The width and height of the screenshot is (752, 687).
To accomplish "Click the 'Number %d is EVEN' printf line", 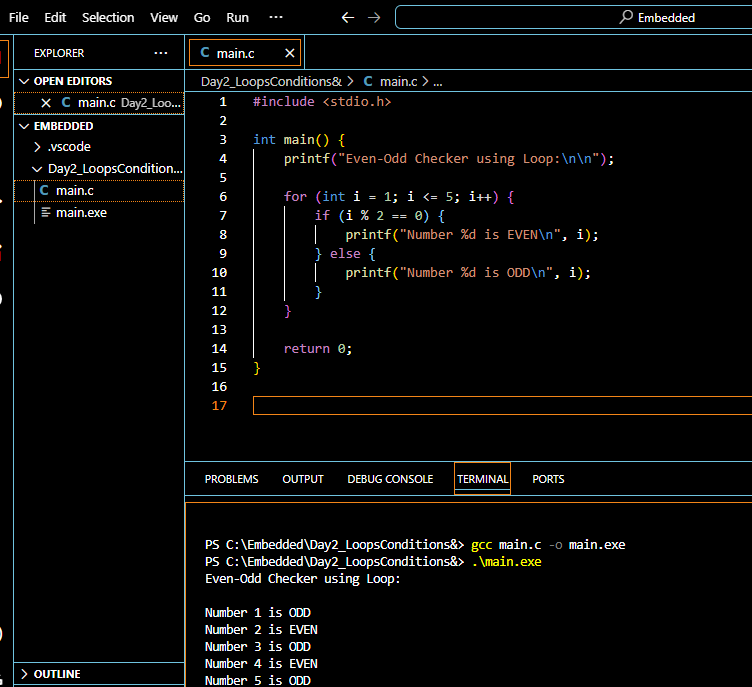I will [472, 235].
